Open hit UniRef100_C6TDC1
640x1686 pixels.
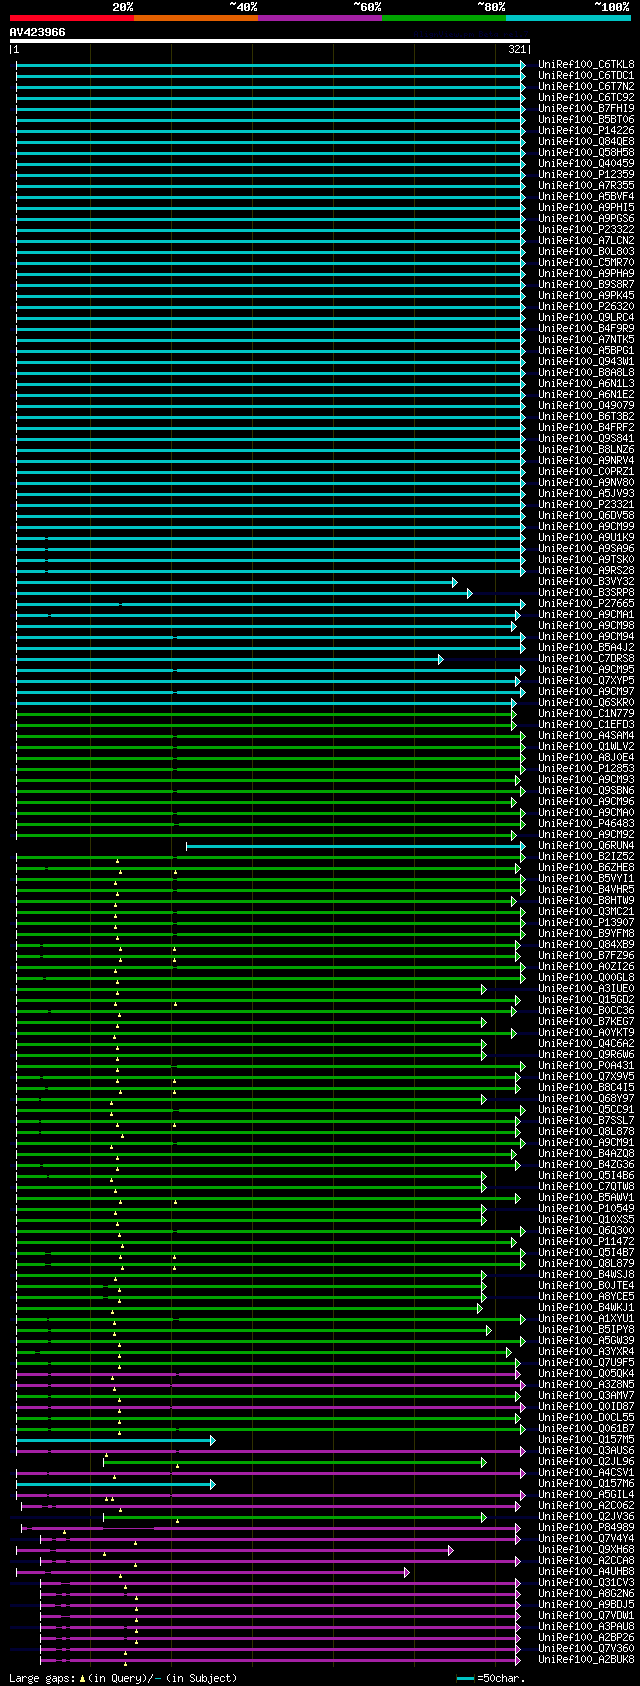(x=586, y=75)
